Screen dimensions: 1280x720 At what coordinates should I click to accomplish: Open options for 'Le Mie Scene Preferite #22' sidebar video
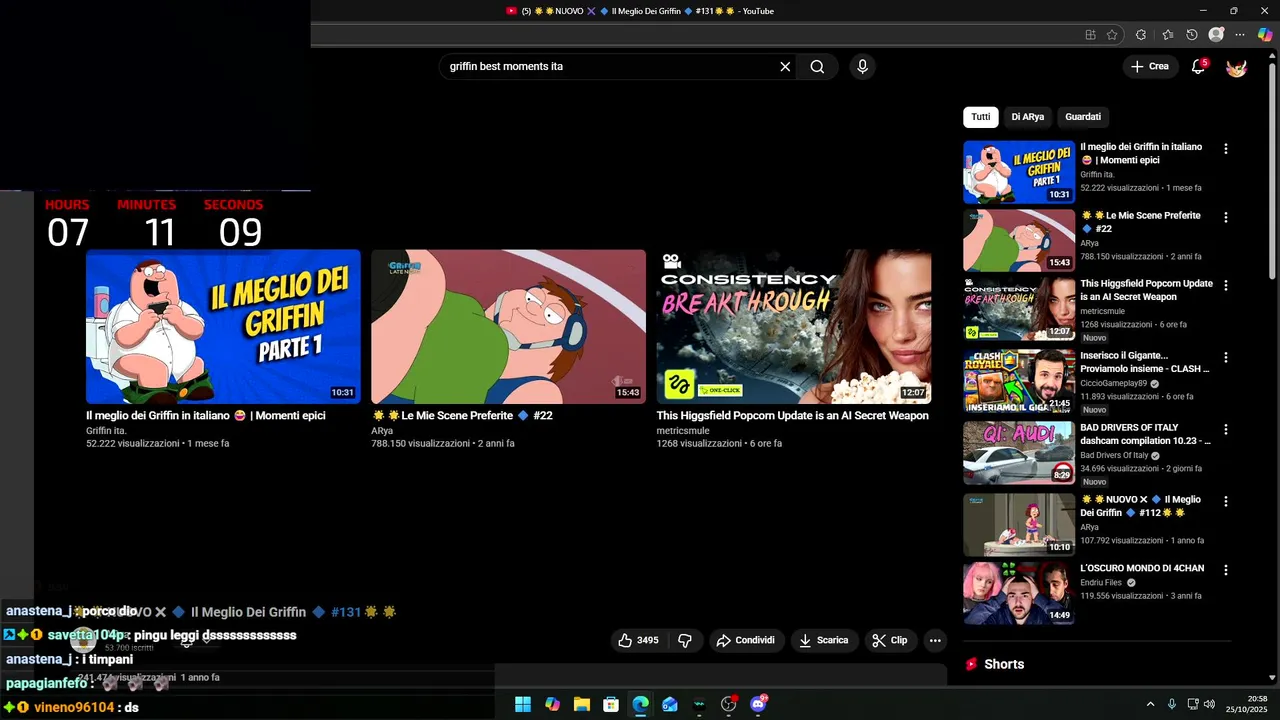pos(1226,217)
